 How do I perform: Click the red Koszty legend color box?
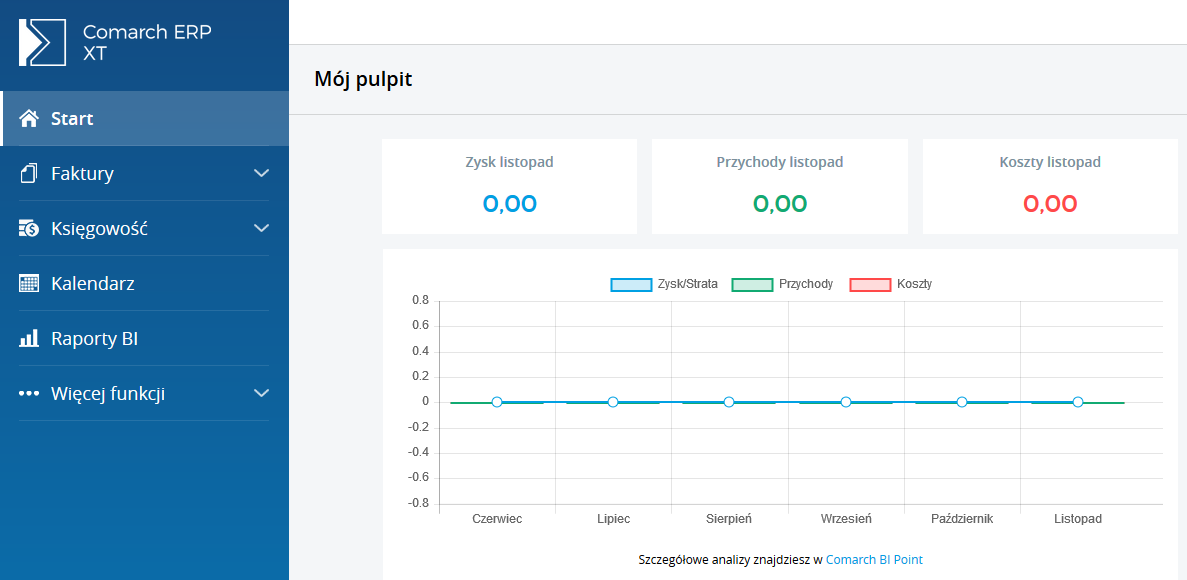(871, 285)
